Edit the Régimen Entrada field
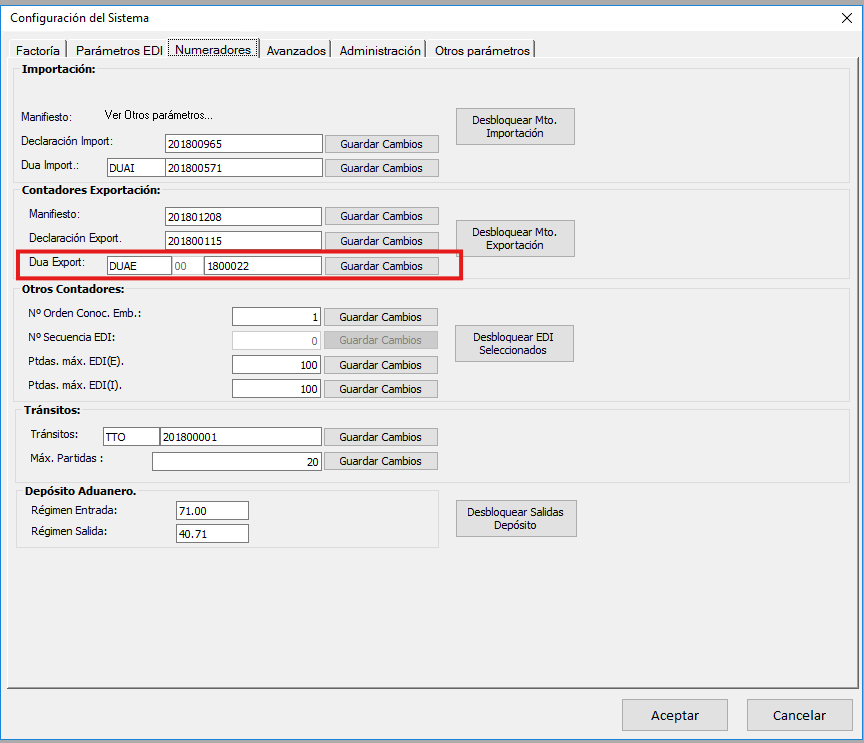This screenshot has width=864, height=743. (x=211, y=511)
